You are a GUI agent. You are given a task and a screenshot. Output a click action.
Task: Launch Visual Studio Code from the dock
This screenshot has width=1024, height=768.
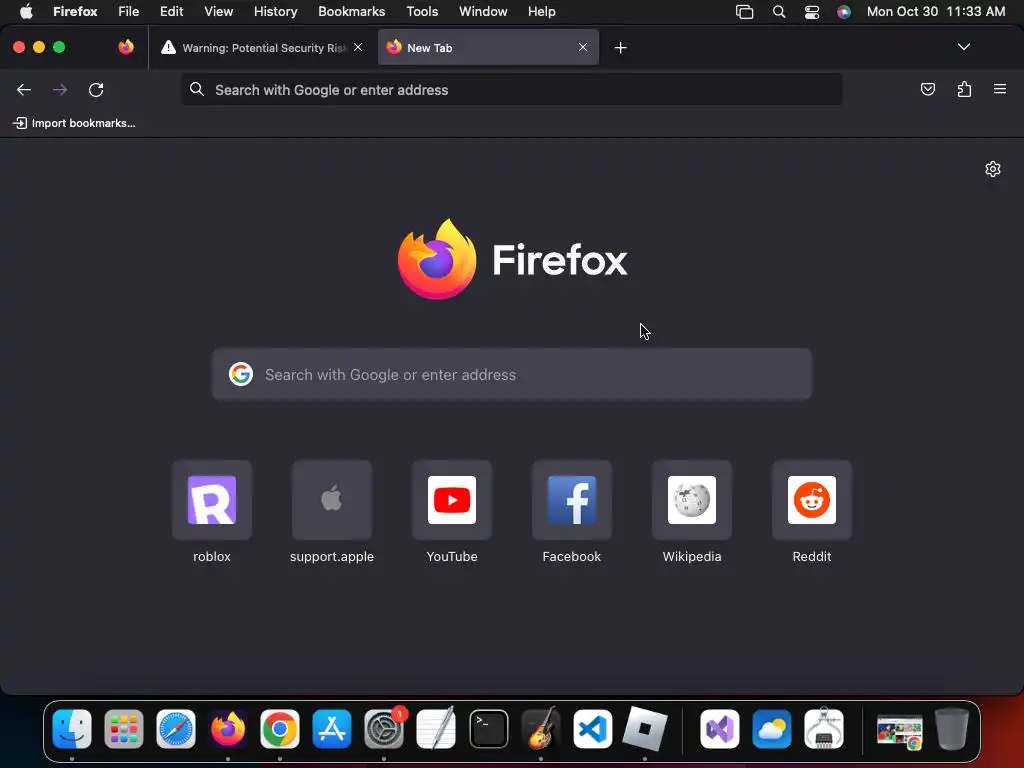click(592, 728)
